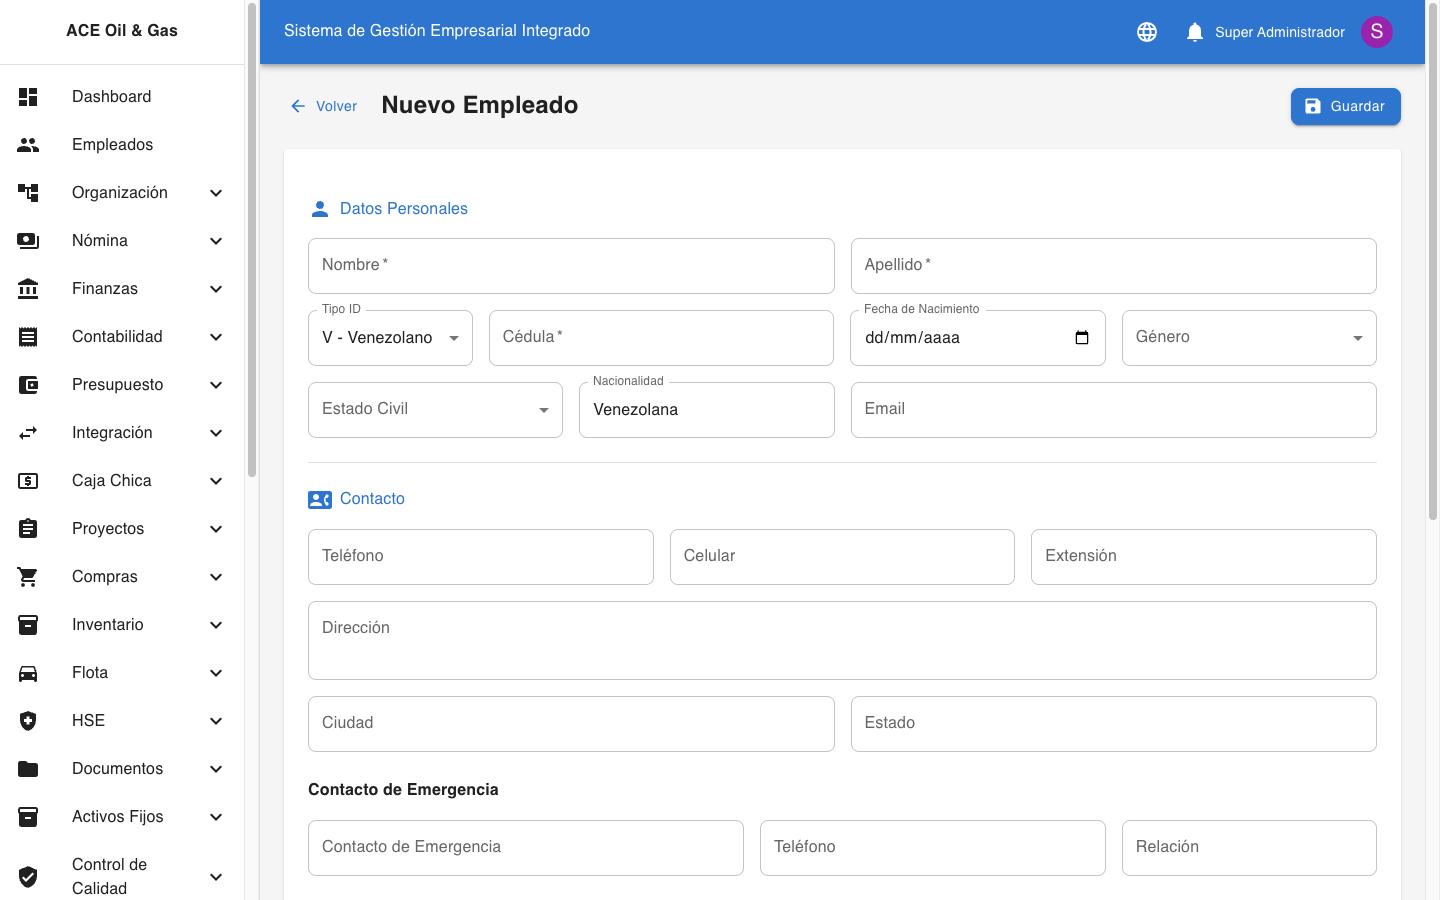Click the Flota car icon
The height and width of the screenshot is (900, 1440).
28,673
